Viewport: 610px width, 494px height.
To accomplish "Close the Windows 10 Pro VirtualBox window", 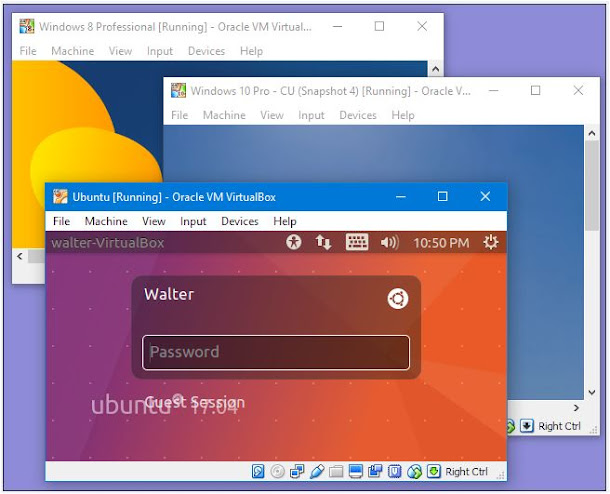I will (x=578, y=90).
